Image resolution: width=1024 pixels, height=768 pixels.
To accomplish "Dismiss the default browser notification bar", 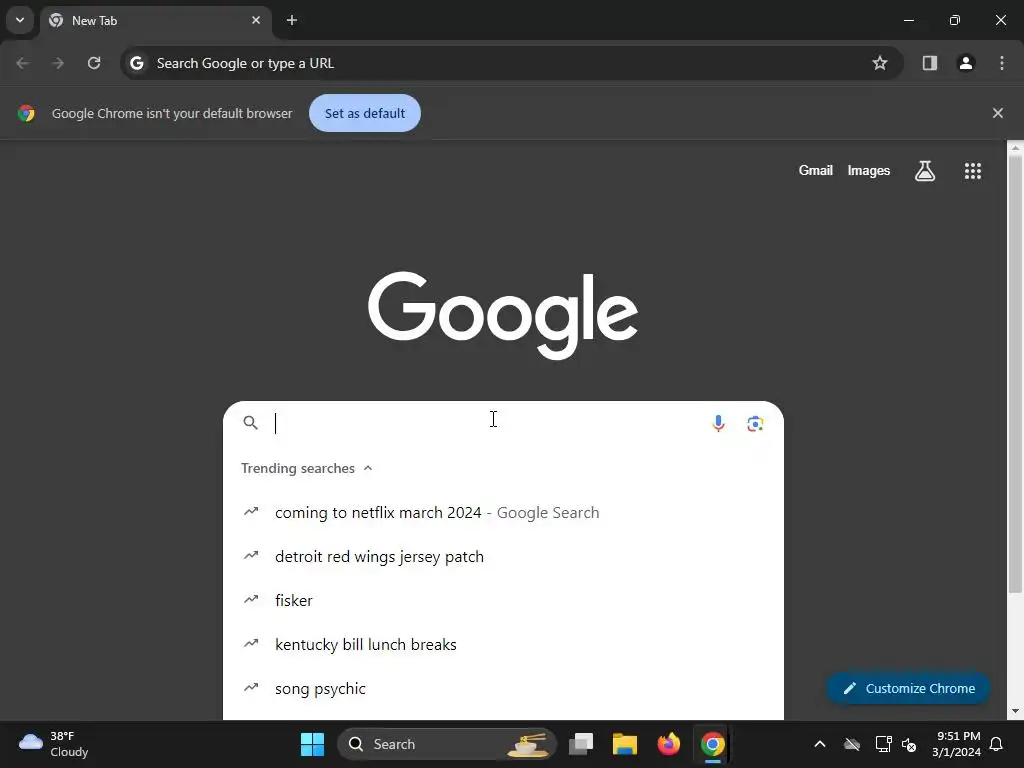I will click(x=997, y=113).
